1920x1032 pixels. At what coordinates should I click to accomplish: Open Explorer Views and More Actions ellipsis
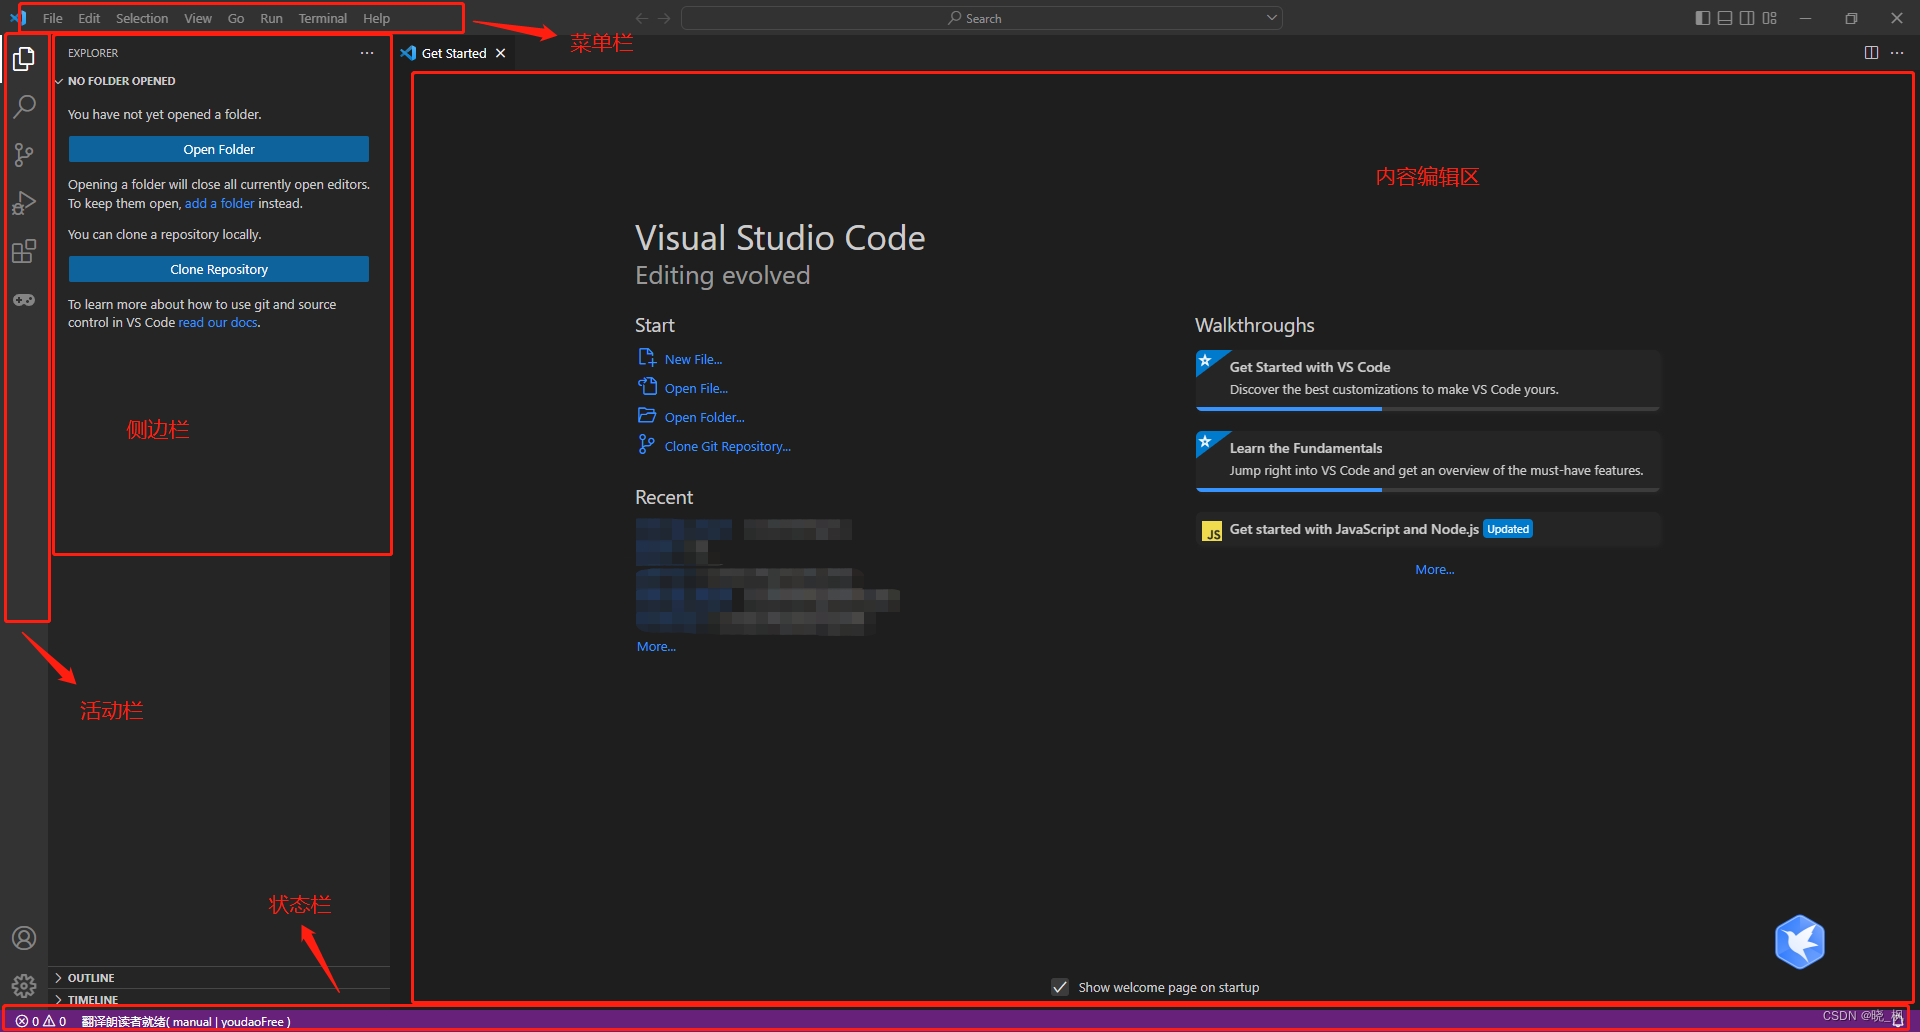[367, 53]
